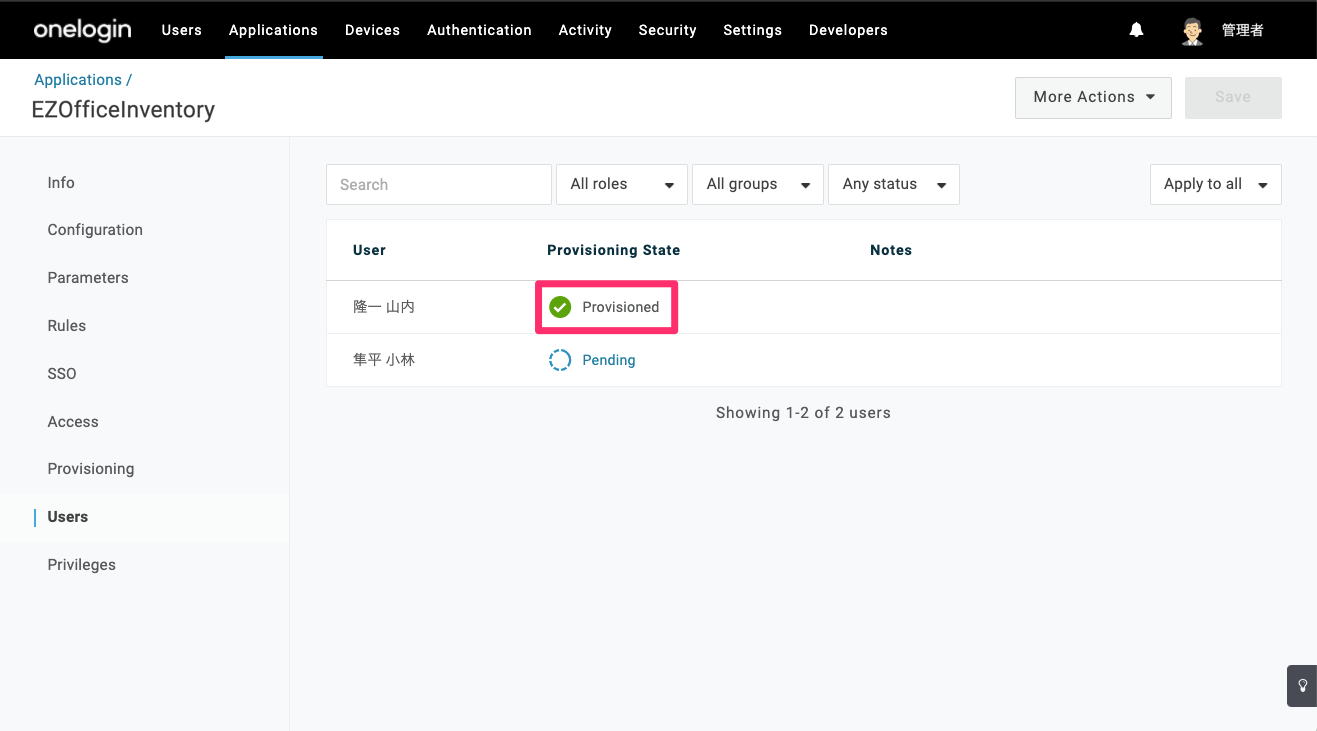Screen dimensions: 1317x731
Task: Open the Security top menu
Action: (667, 30)
